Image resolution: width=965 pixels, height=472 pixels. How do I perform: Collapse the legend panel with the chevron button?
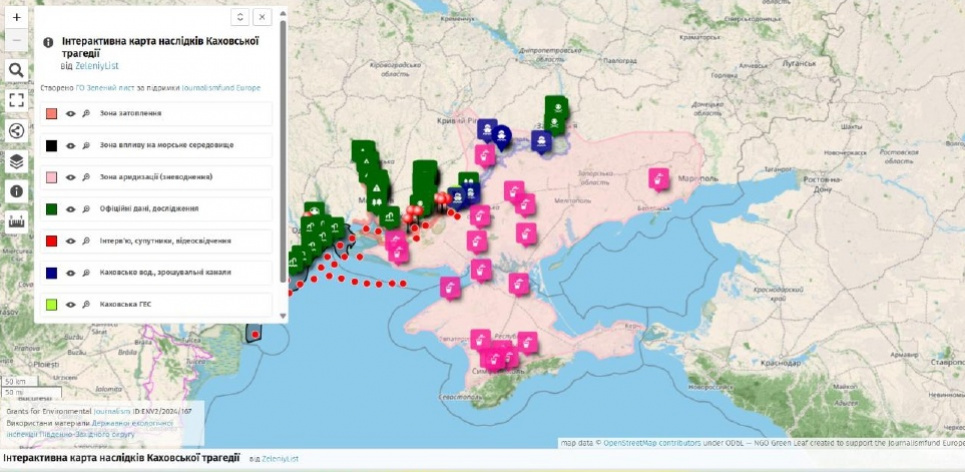coord(239,17)
